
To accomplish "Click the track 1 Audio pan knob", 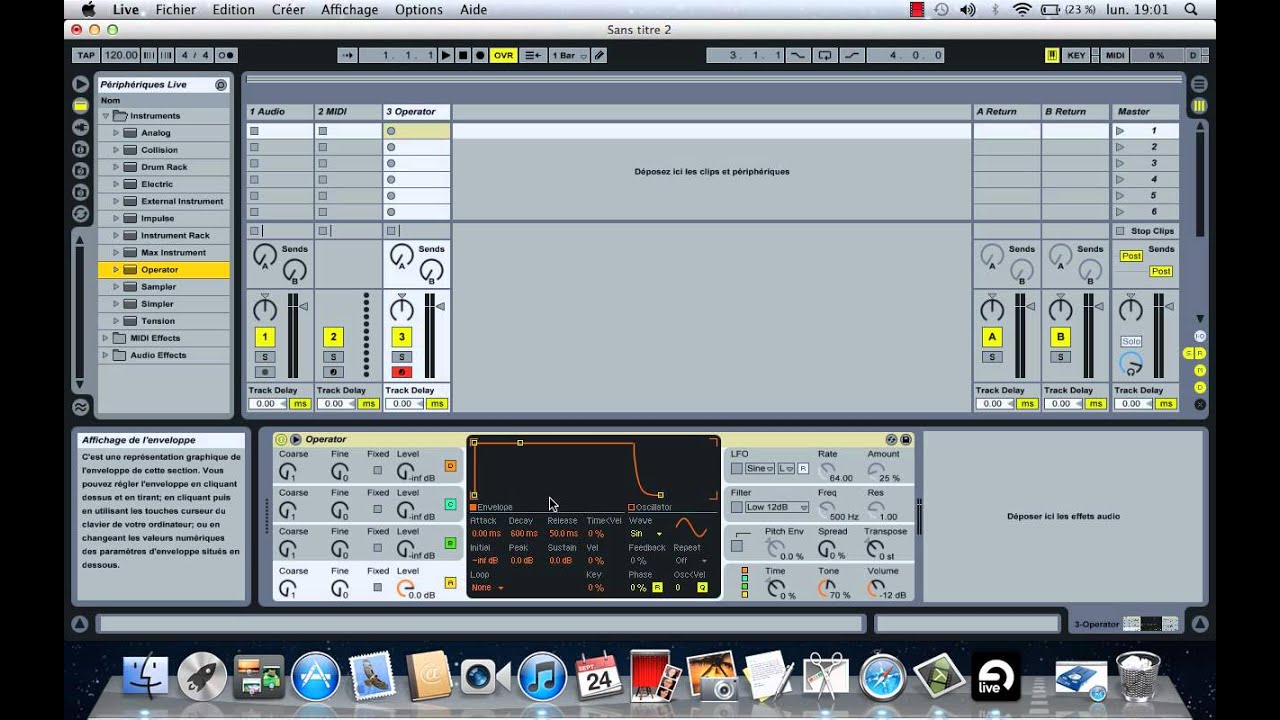I will point(265,309).
